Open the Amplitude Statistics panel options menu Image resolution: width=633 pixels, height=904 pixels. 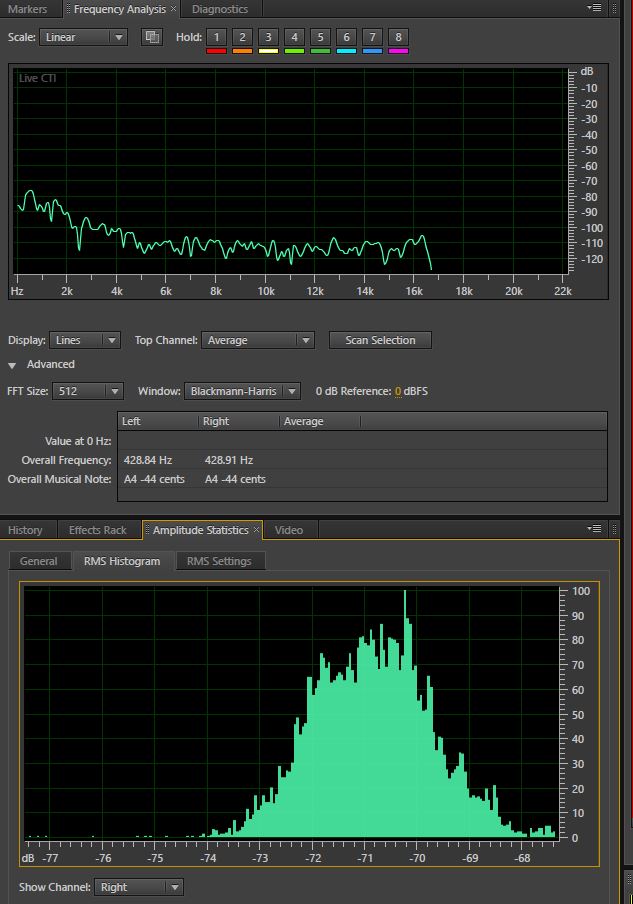click(x=596, y=529)
